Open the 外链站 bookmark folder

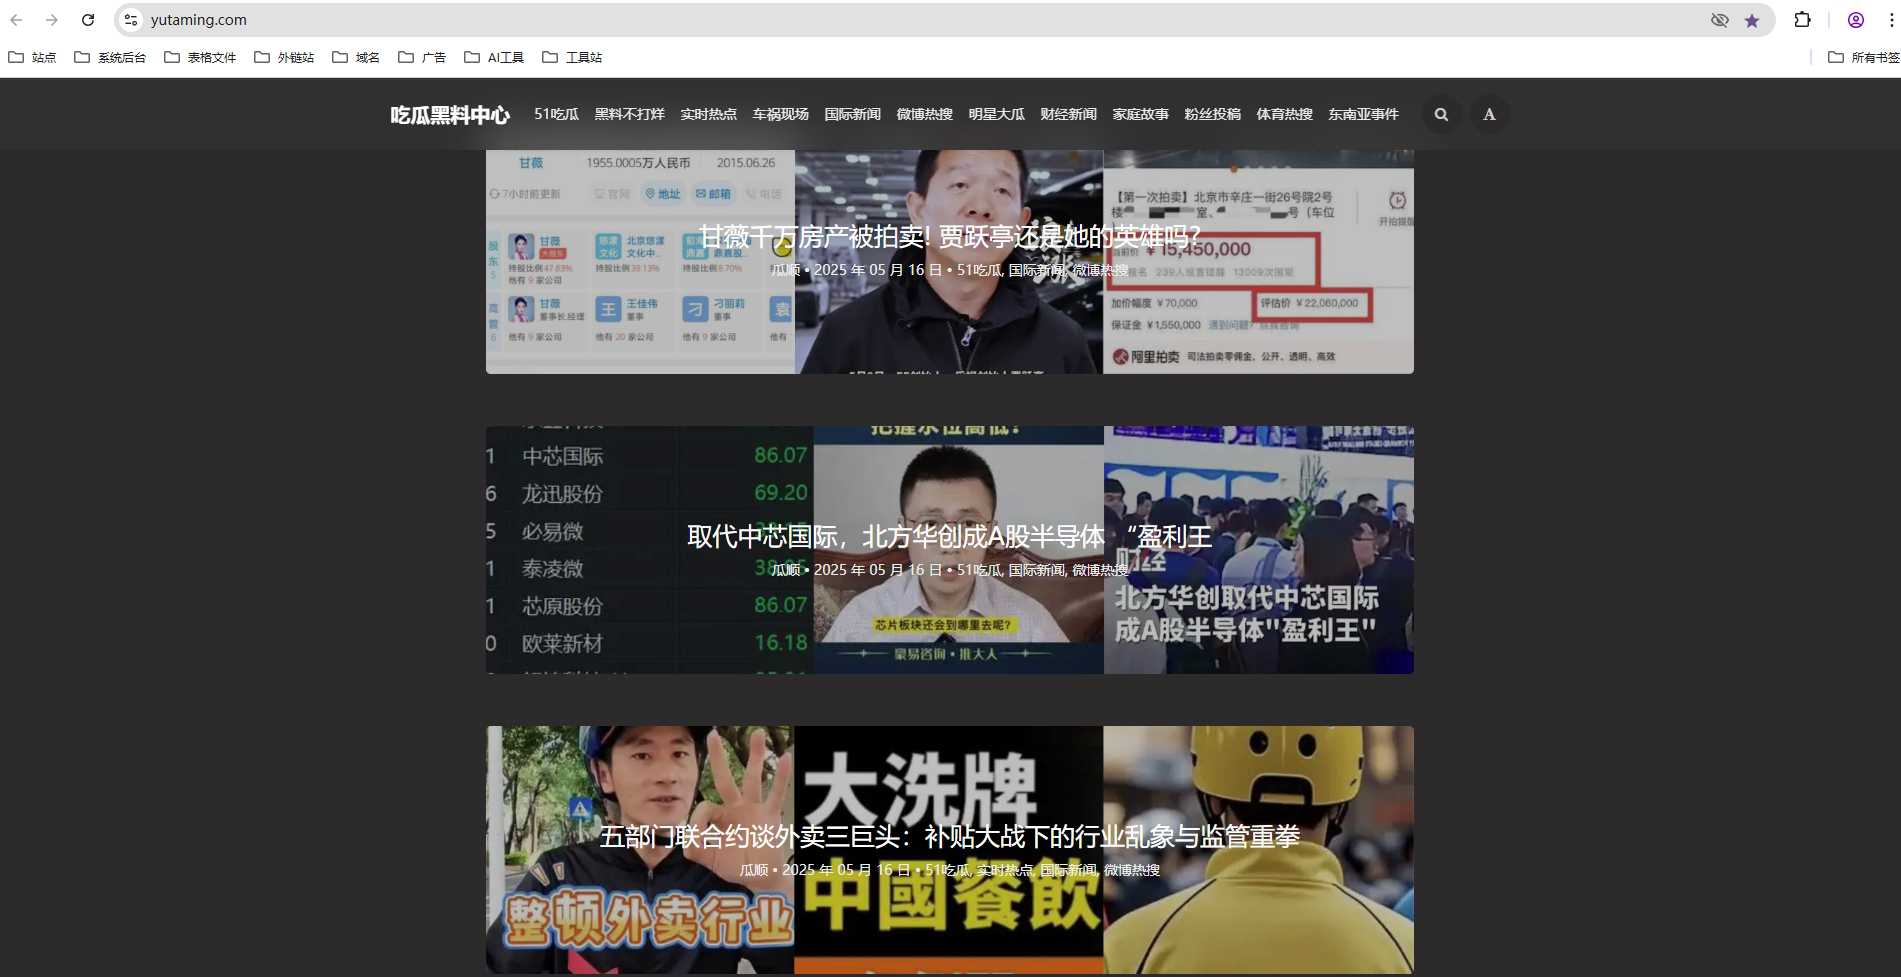284,57
